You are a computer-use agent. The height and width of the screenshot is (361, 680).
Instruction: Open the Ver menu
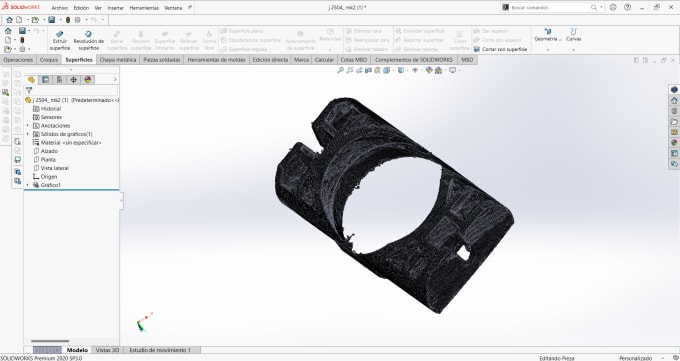tap(98, 8)
